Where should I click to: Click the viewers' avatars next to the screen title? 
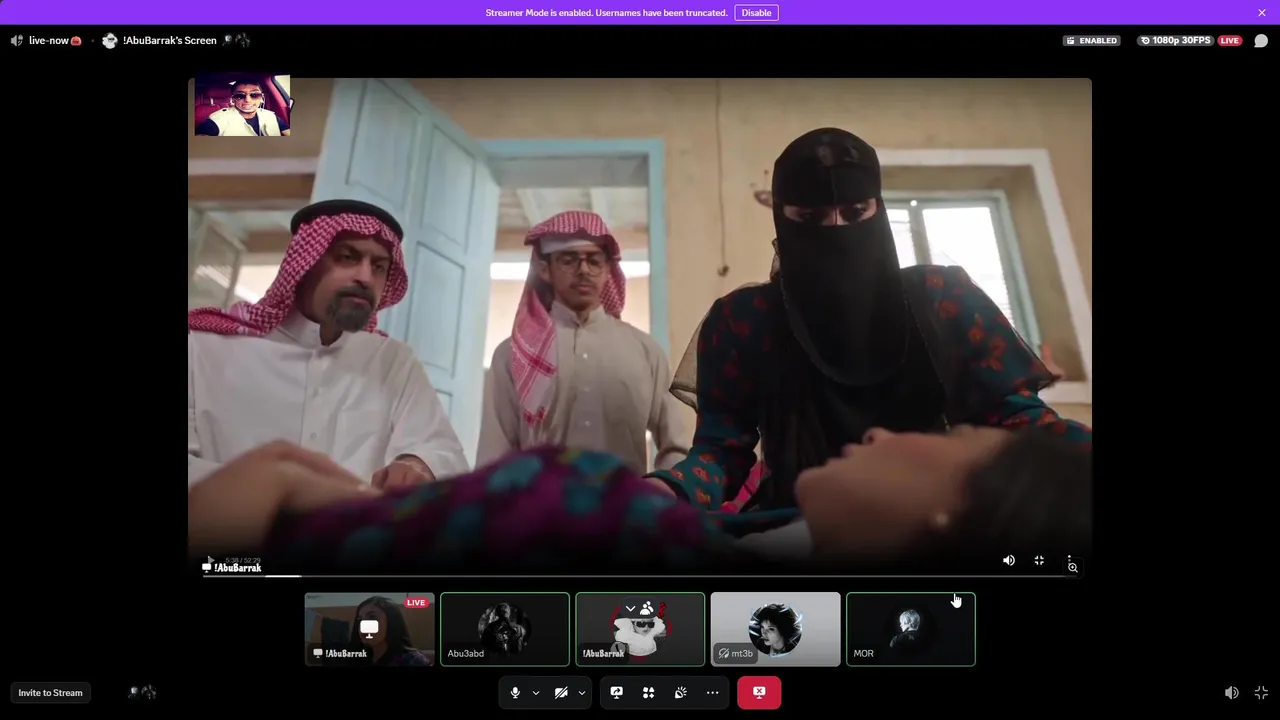pos(236,41)
